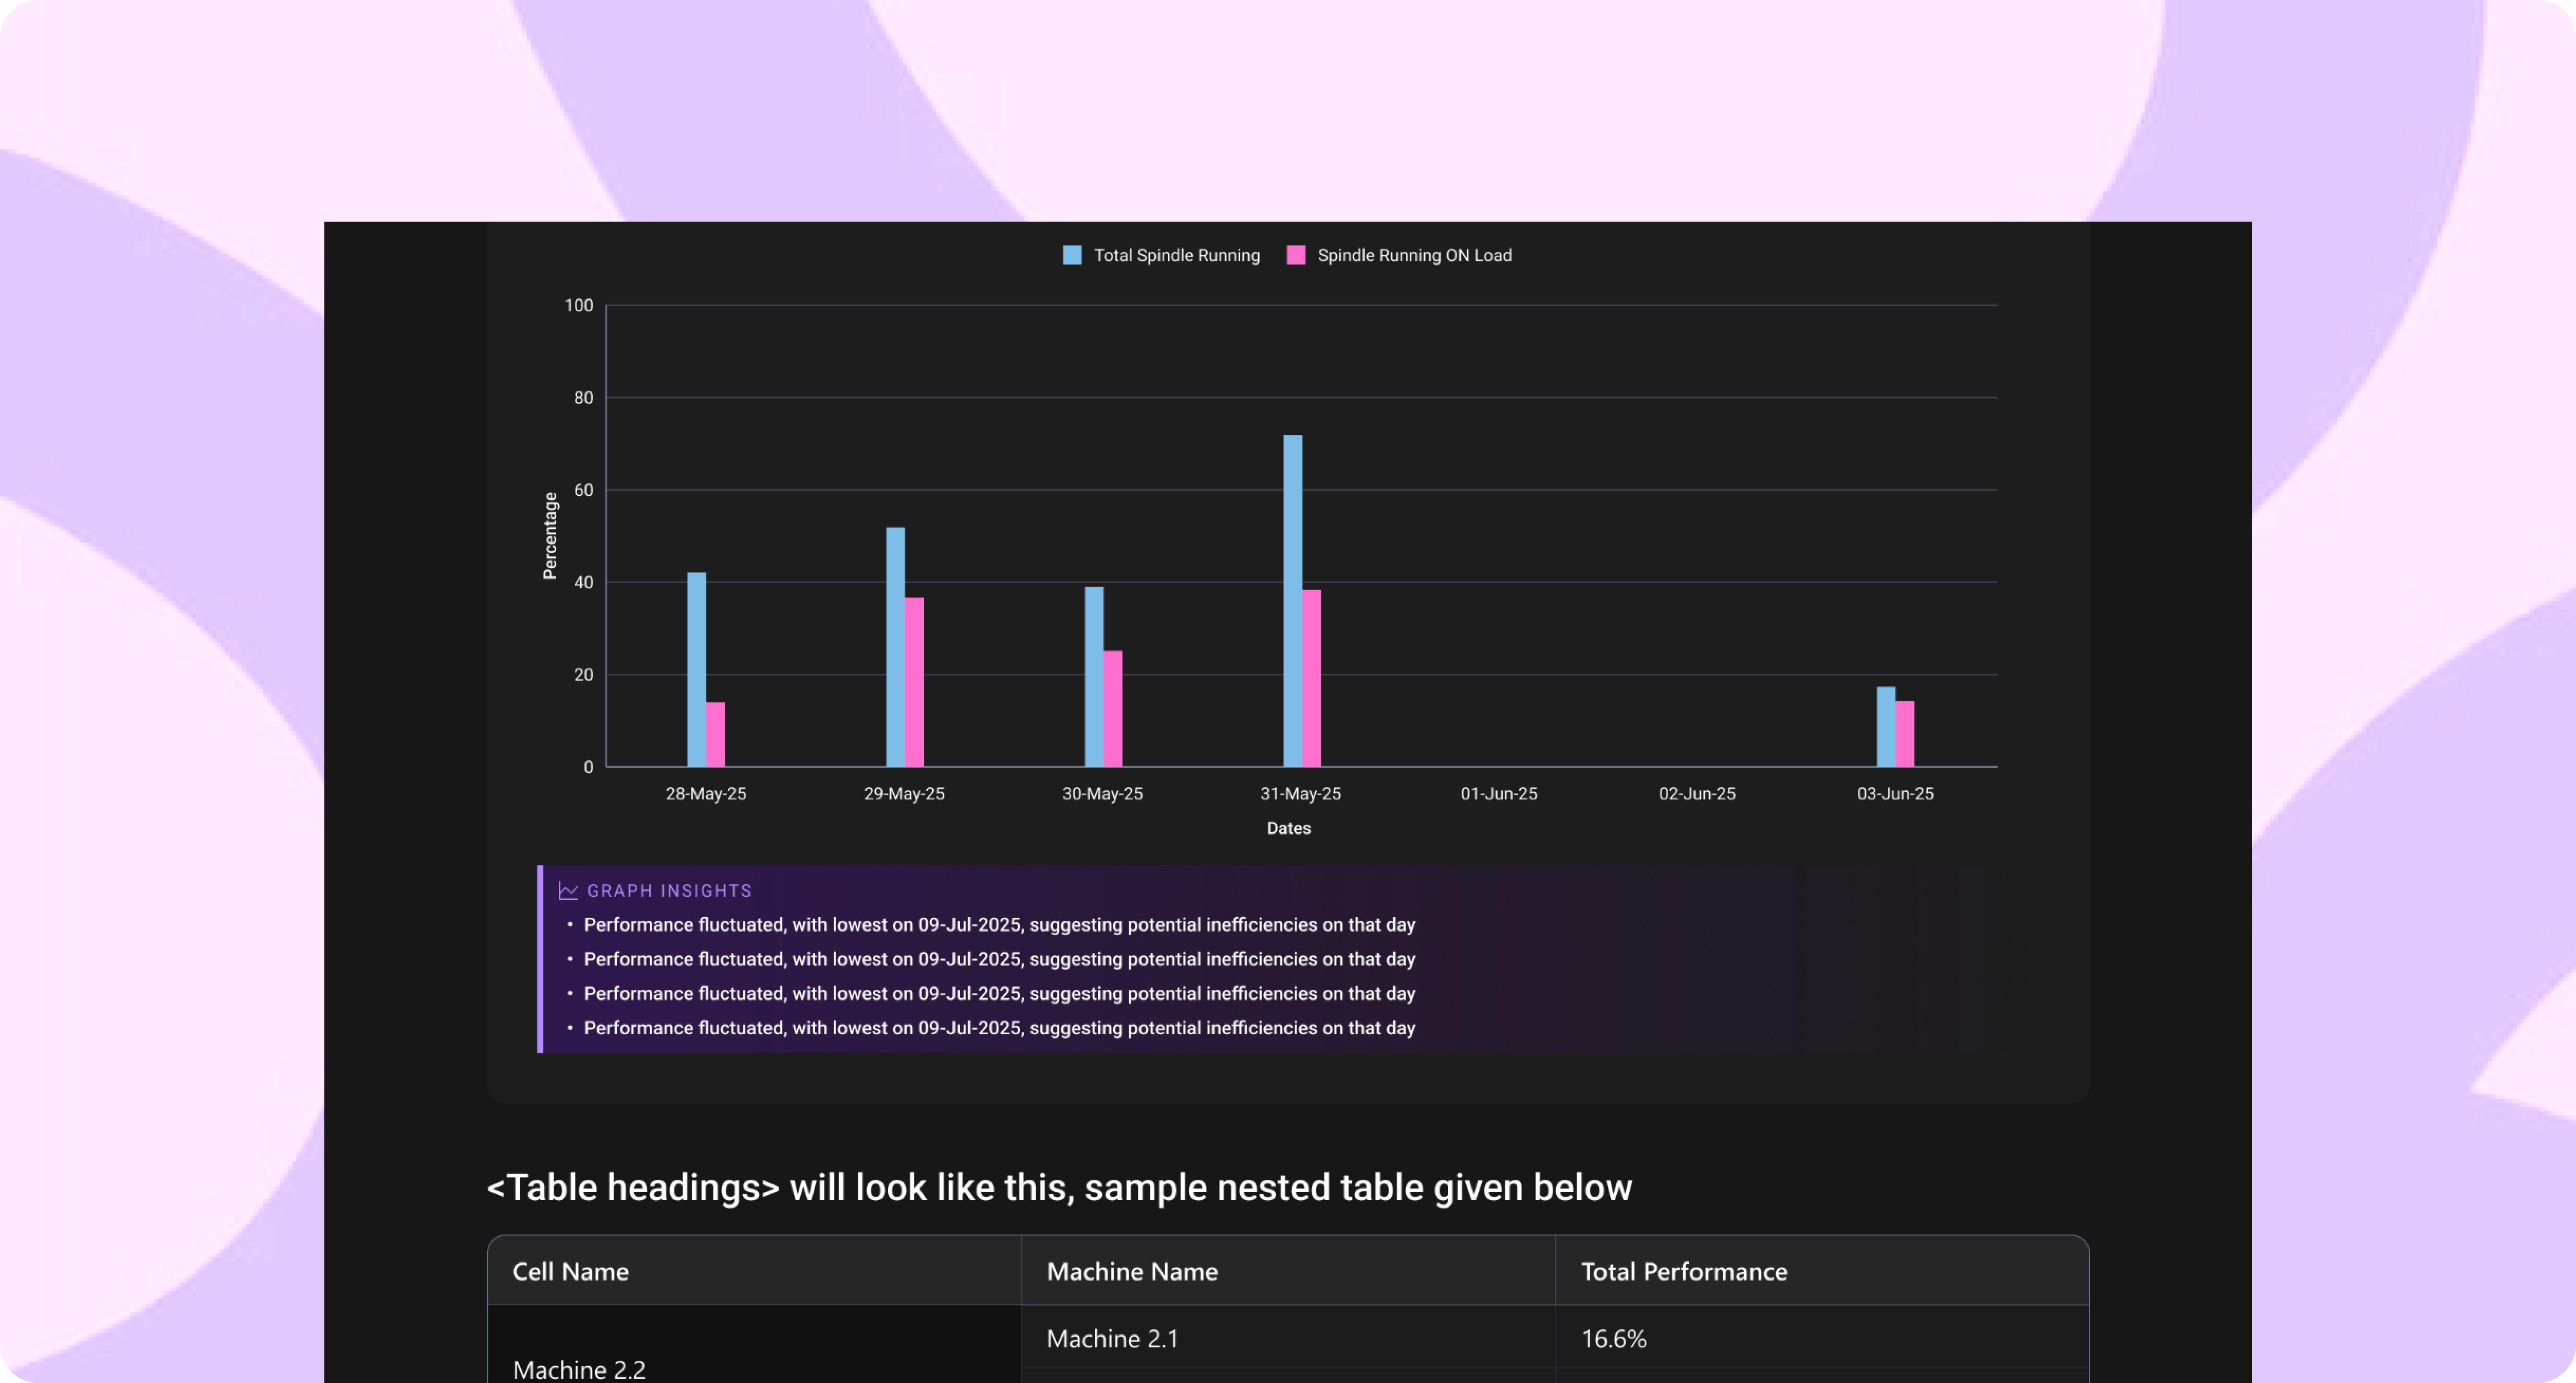Viewport: 2576px width, 1383px height.
Task: Click the GRAPH INSIGHTS heading text
Action: [x=669, y=890]
